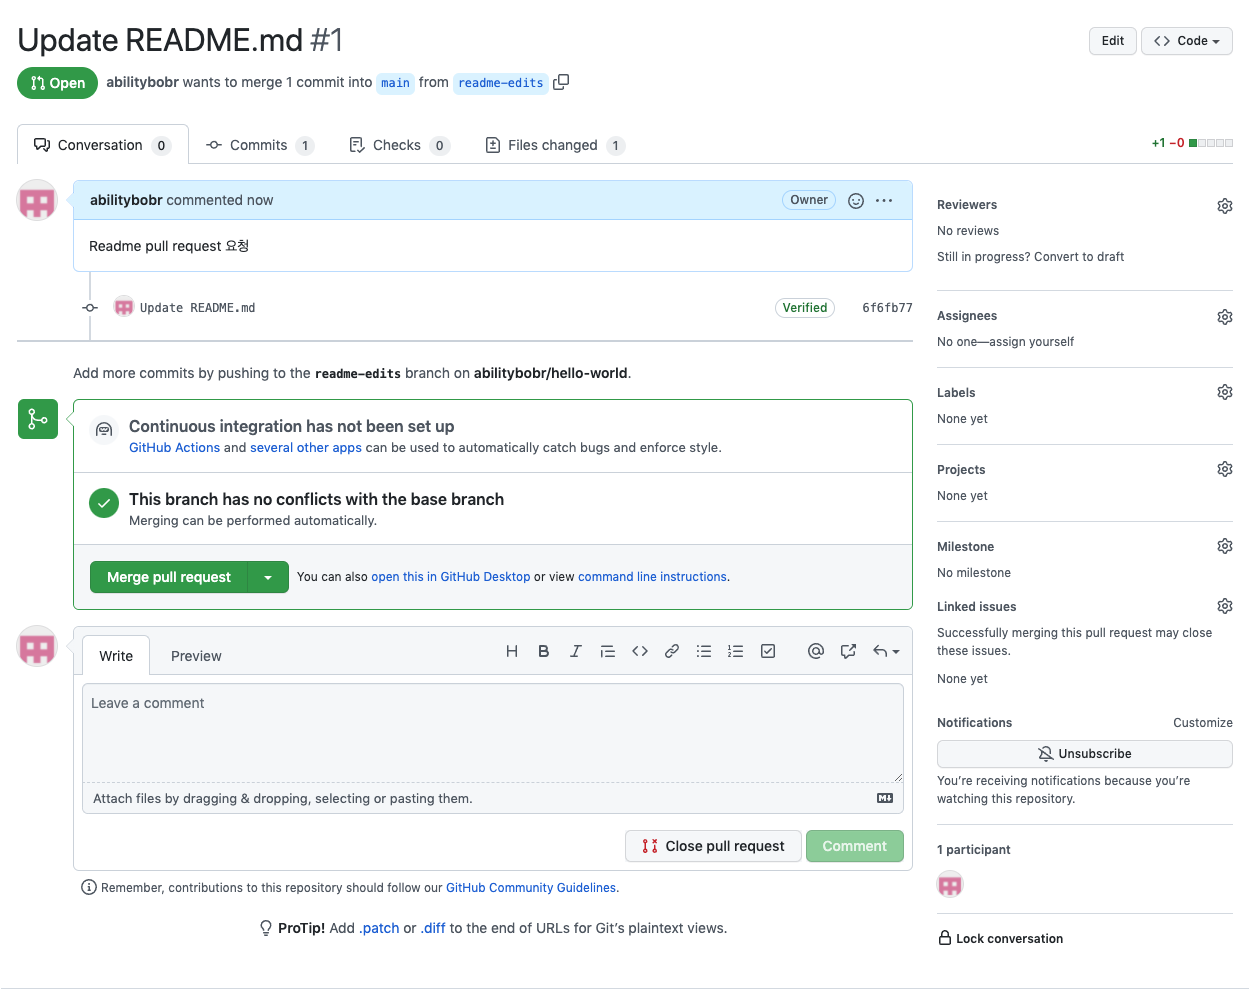This screenshot has height=999, width=1257.
Task: Open Linked issues settings gear
Action: (x=1224, y=606)
